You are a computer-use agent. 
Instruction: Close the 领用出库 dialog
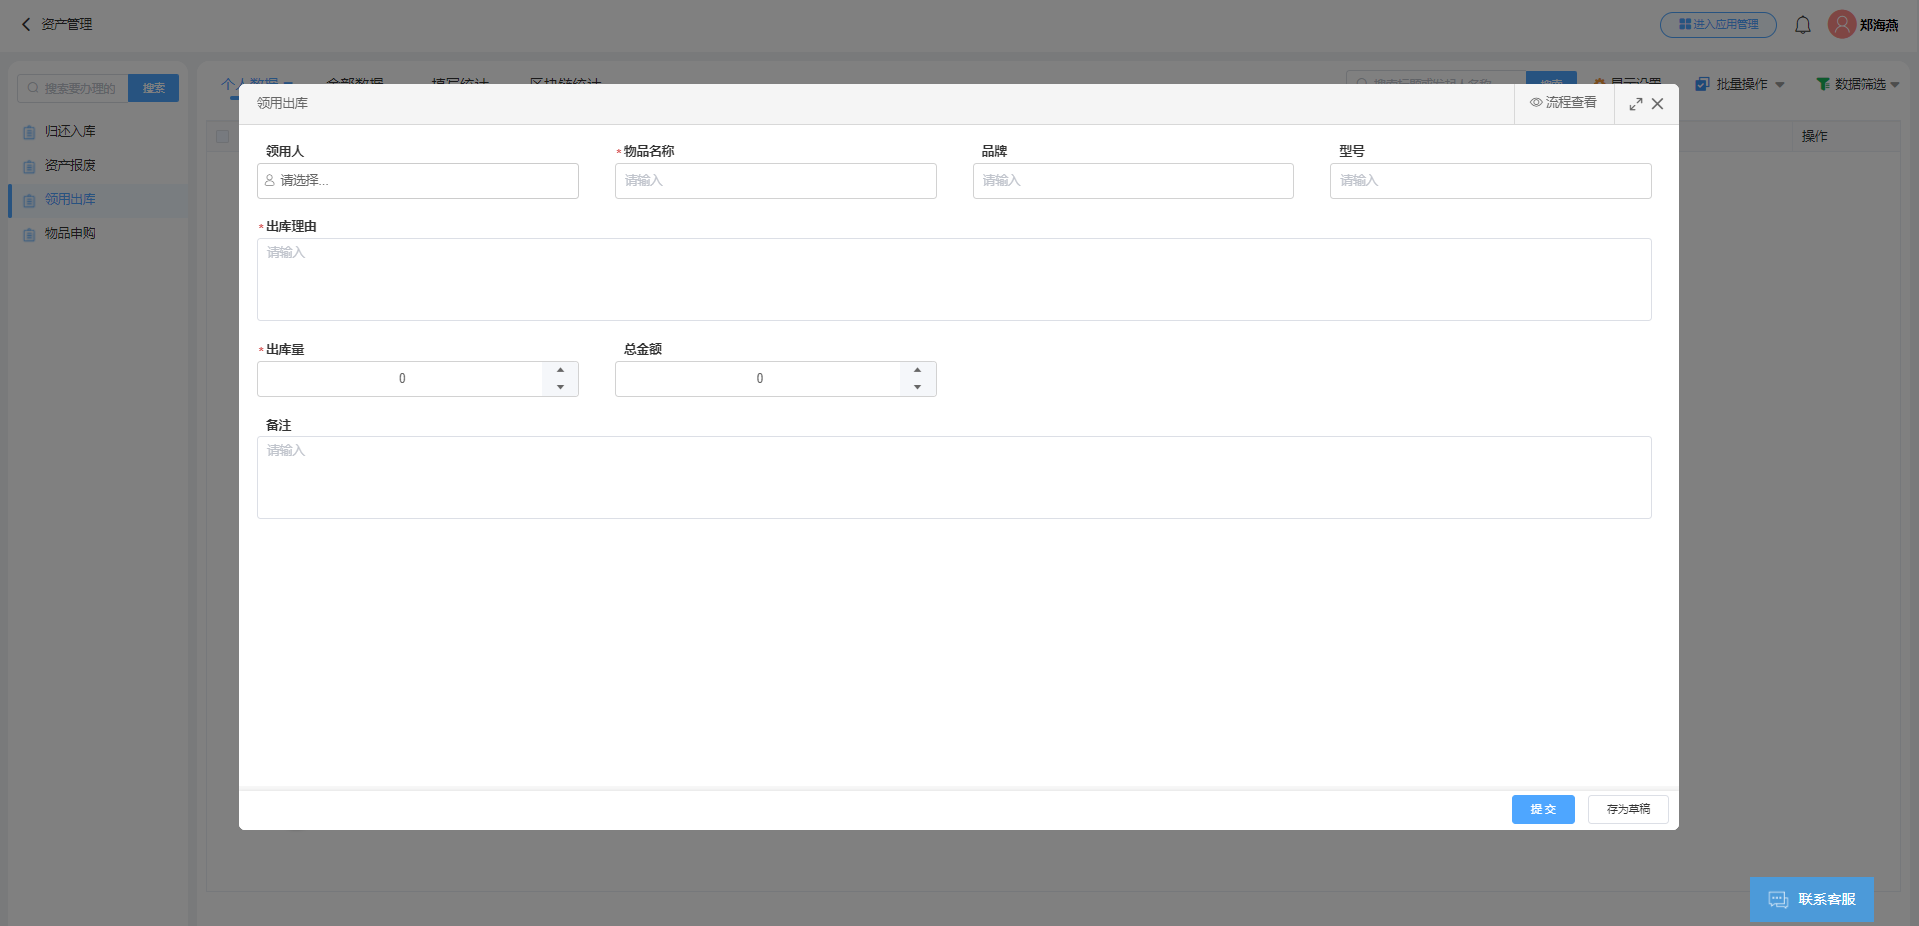pos(1657,104)
